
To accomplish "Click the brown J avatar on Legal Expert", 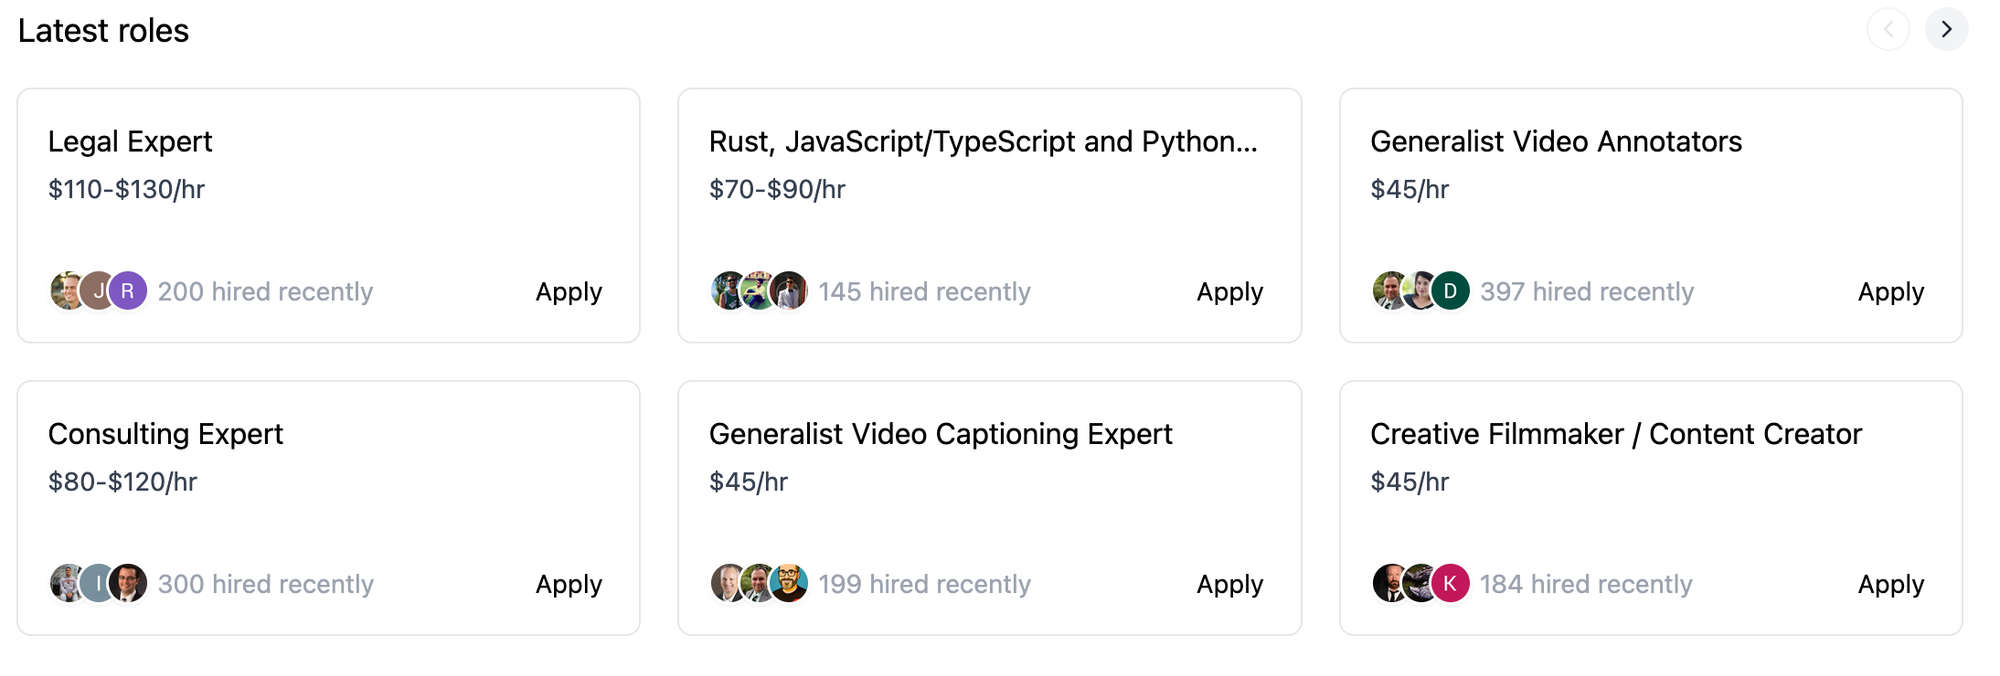I will pos(97,291).
